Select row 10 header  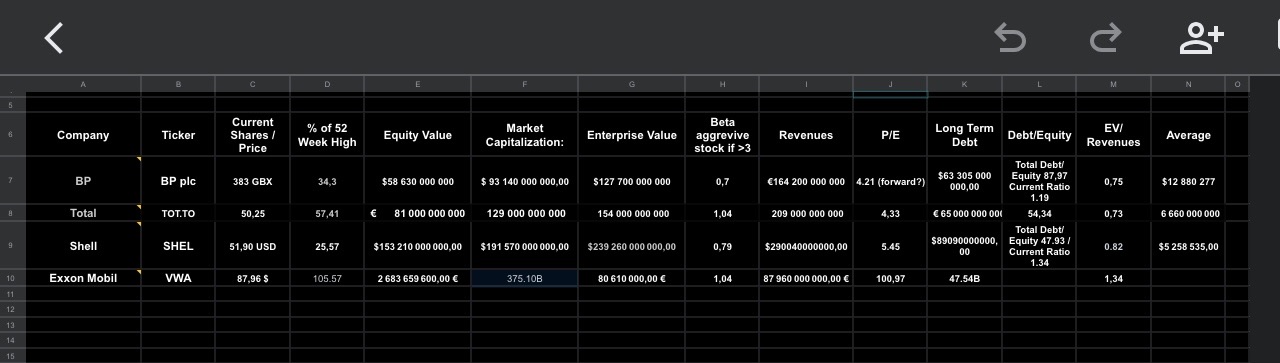click(12, 279)
